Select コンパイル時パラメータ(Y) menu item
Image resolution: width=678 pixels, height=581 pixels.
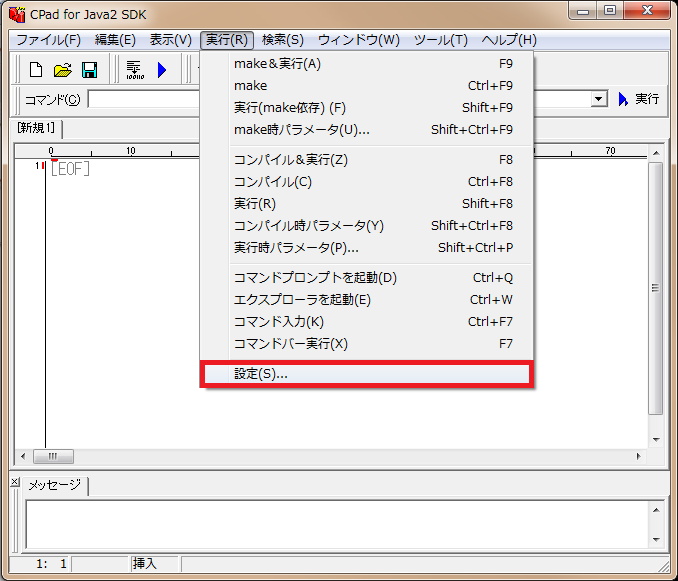point(367,226)
